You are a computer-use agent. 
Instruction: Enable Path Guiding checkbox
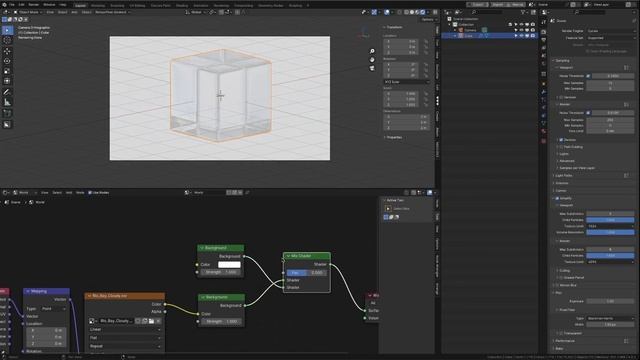pos(561,147)
